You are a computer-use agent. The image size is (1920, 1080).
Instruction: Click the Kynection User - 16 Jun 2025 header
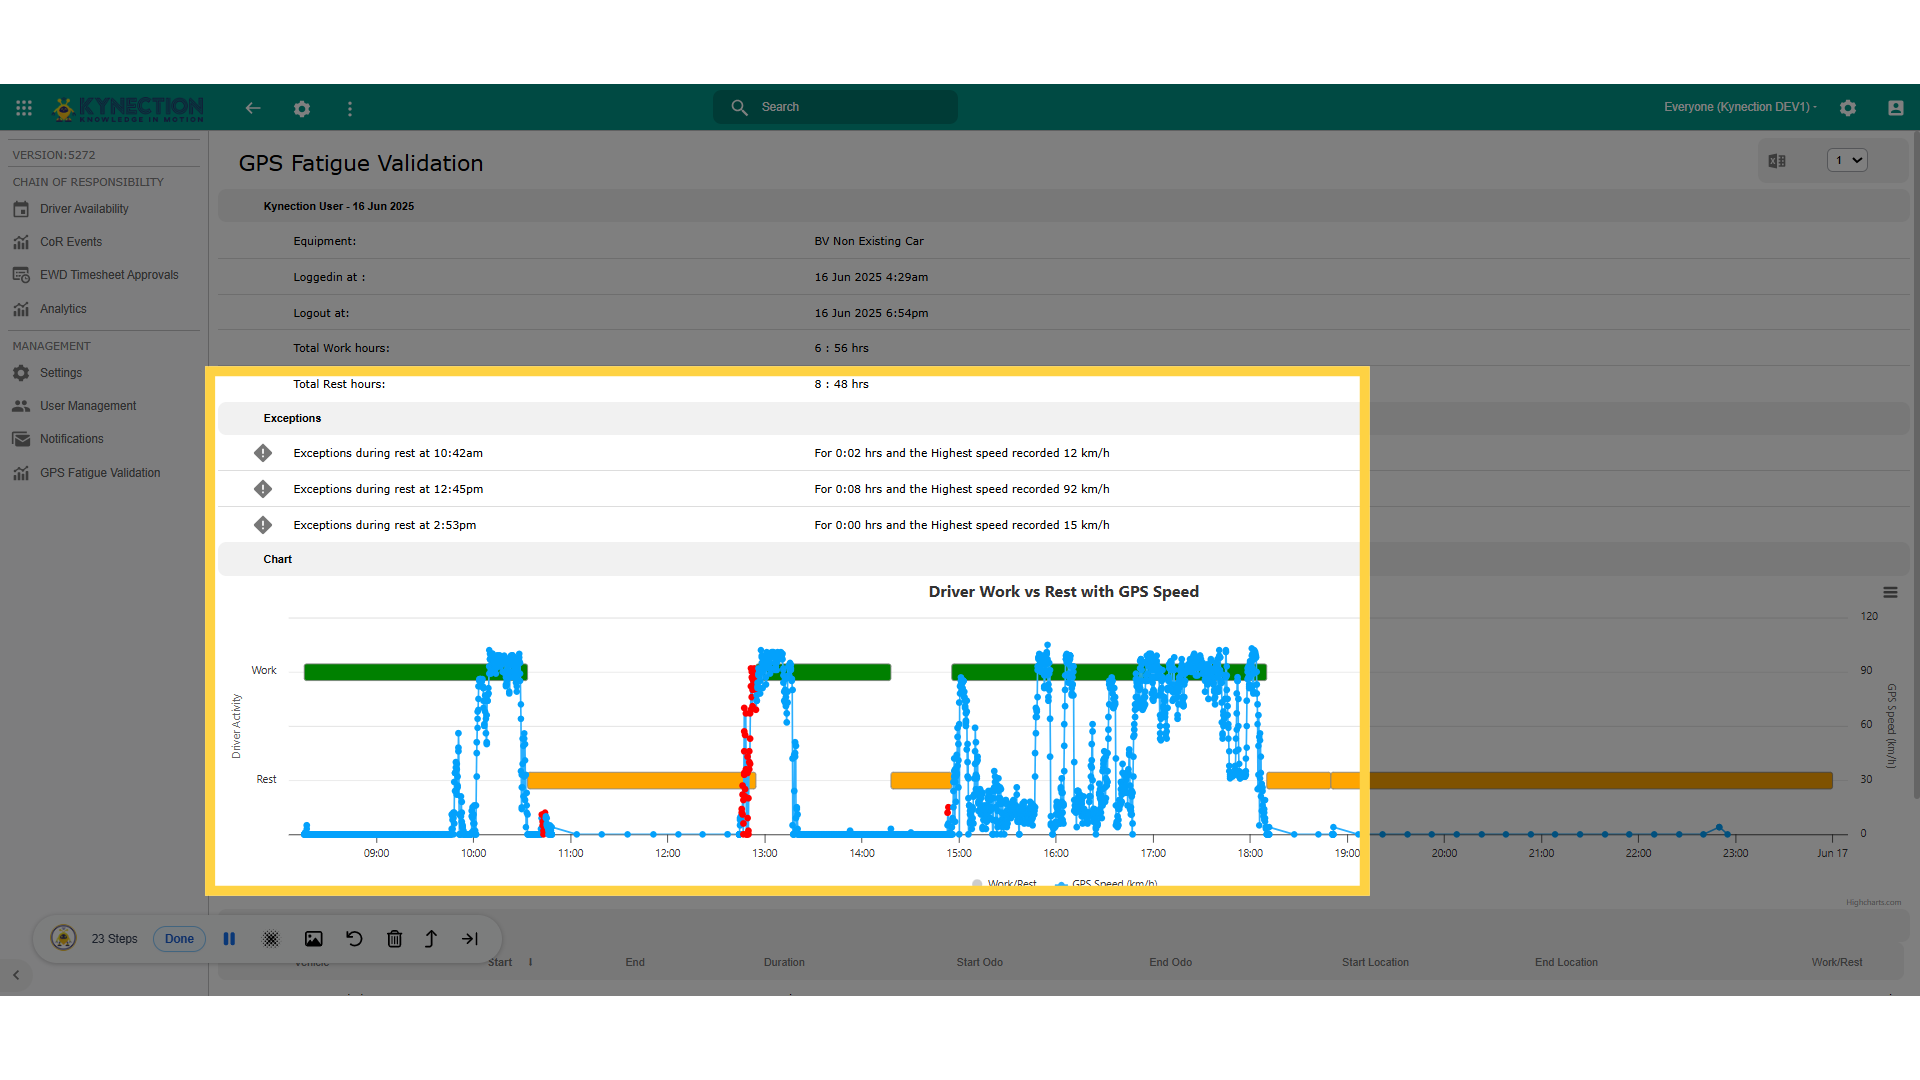coord(338,206)
